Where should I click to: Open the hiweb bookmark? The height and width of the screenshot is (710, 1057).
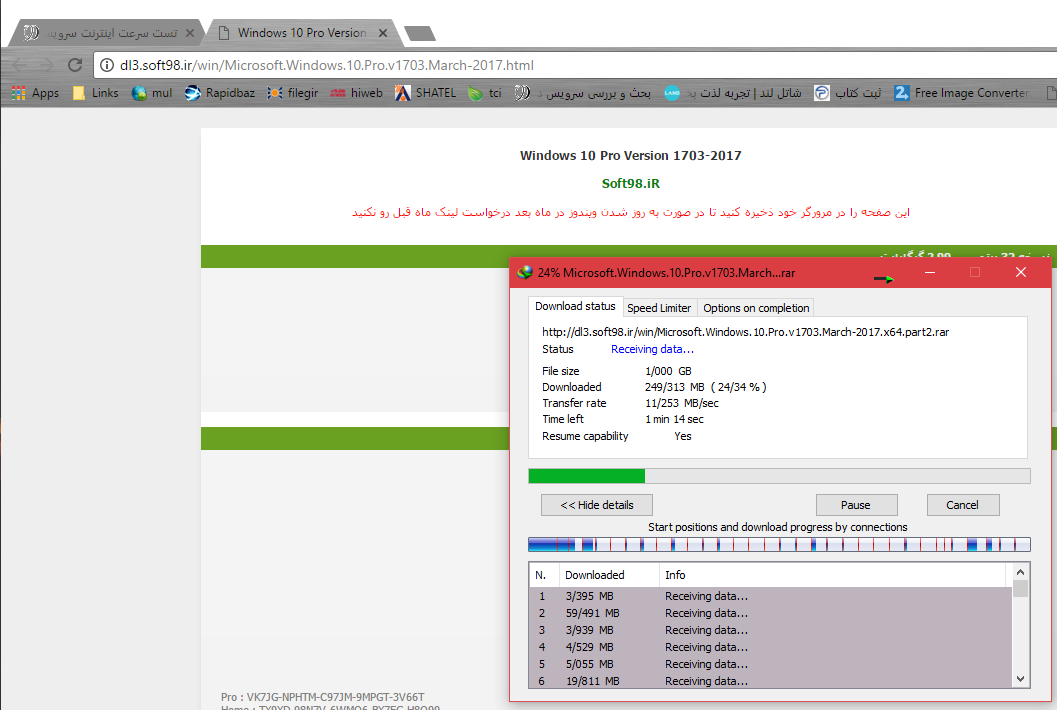point(357,93)
